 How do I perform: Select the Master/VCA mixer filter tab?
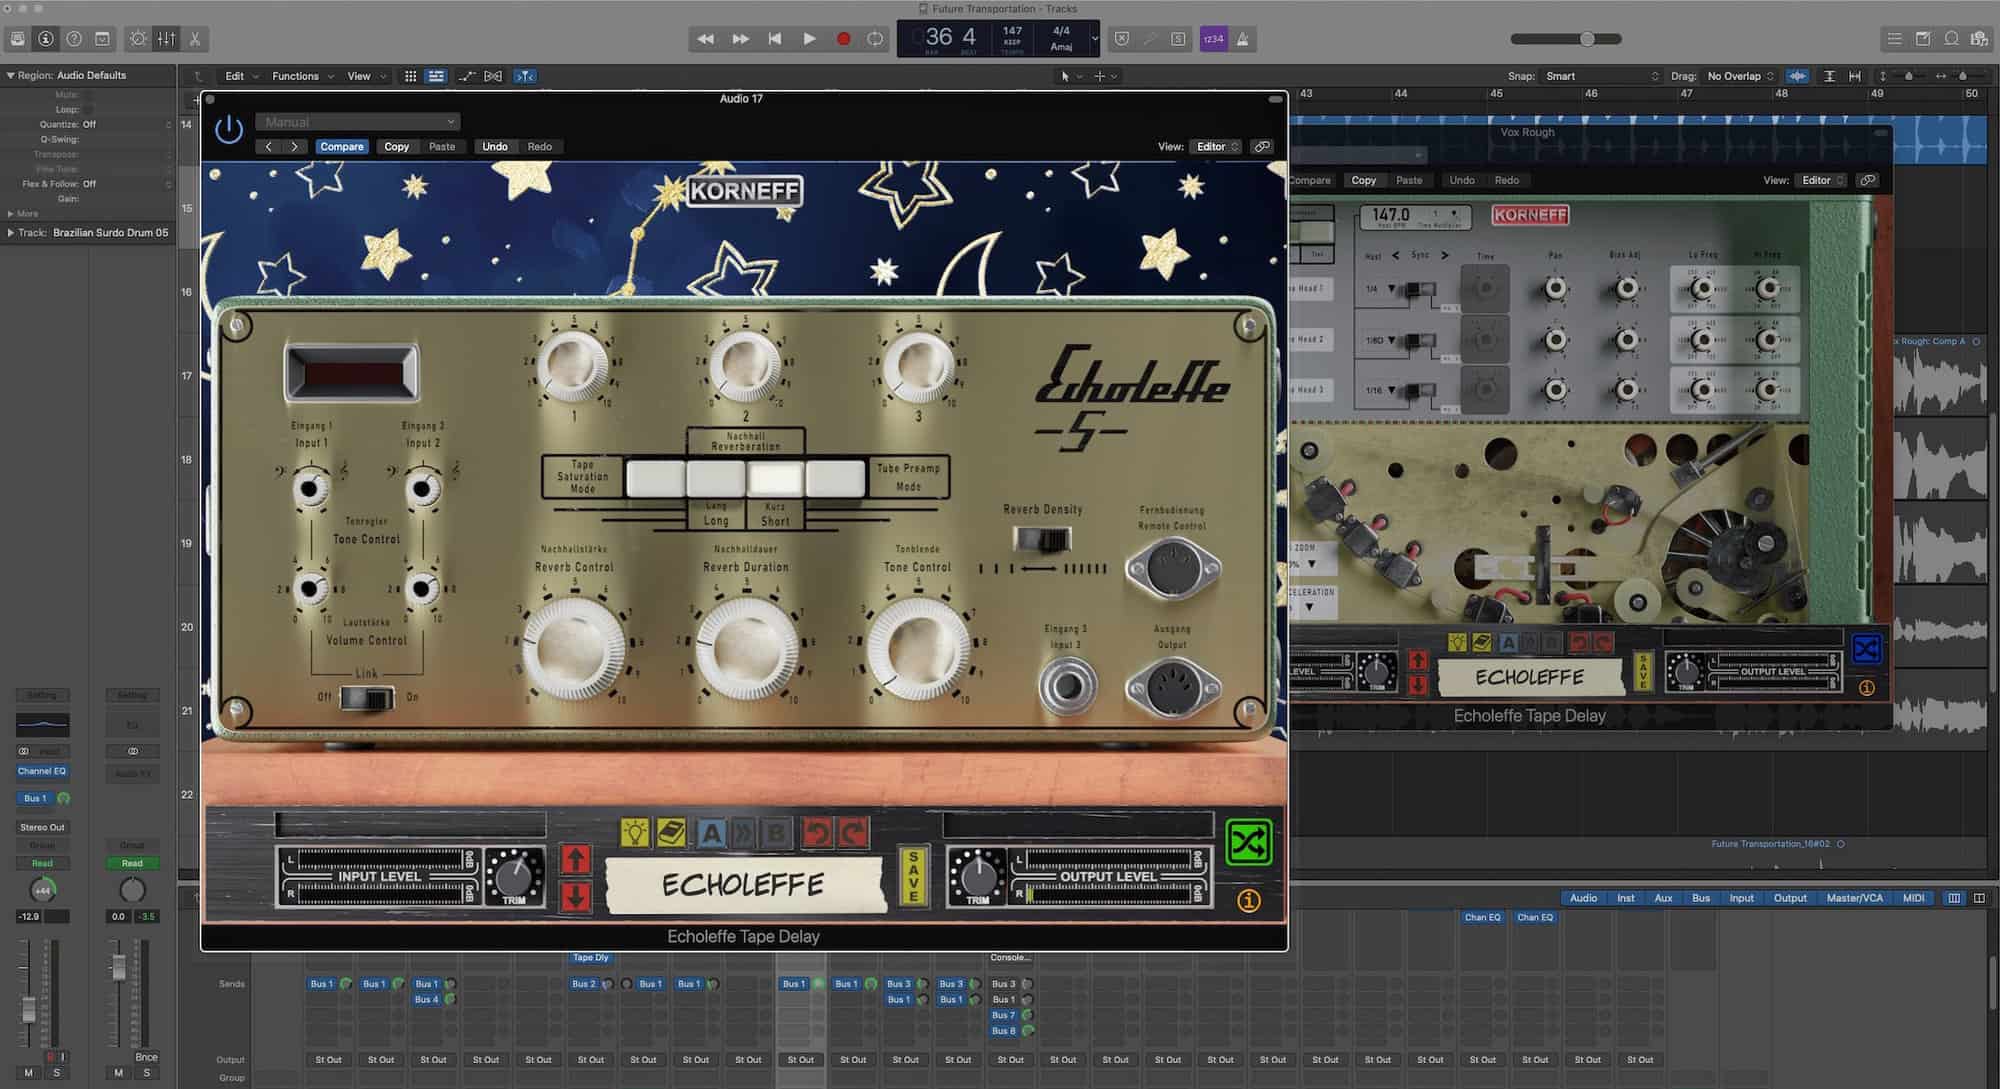pos(1854,898)
